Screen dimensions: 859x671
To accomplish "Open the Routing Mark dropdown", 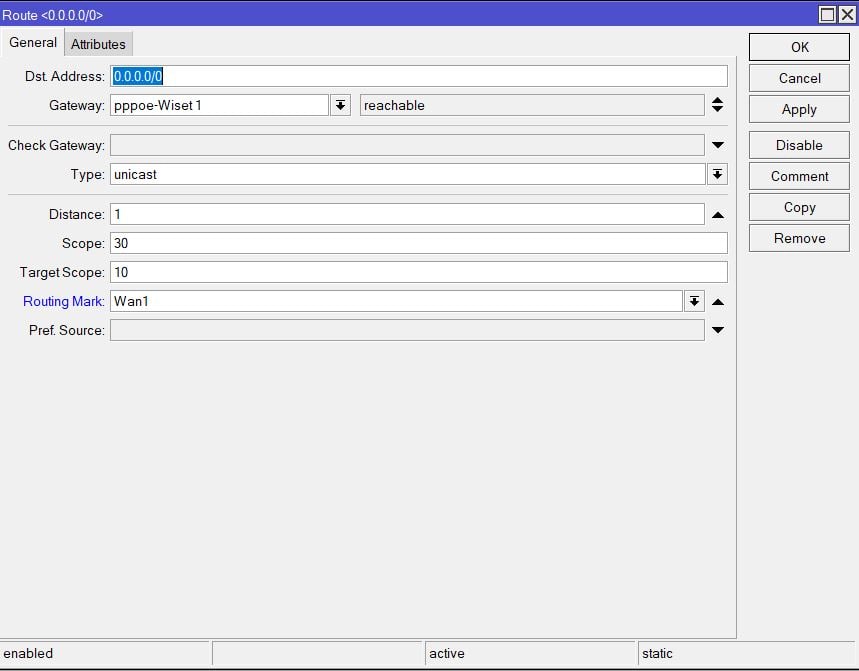I will click(x=694, y=301).
